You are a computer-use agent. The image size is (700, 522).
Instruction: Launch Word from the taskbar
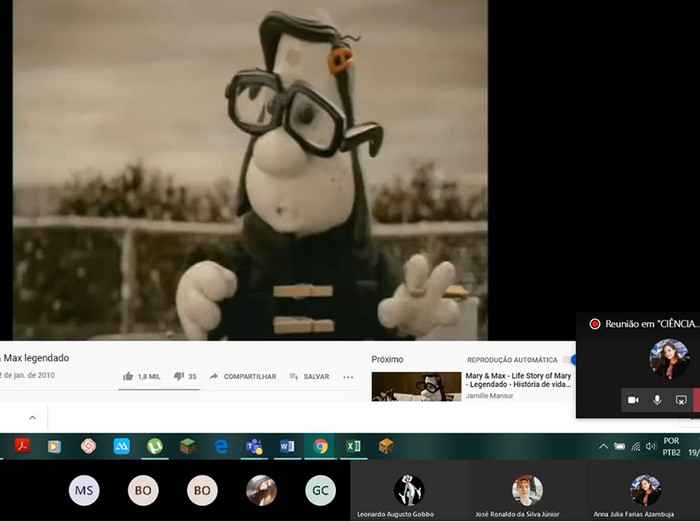[287, 446]
